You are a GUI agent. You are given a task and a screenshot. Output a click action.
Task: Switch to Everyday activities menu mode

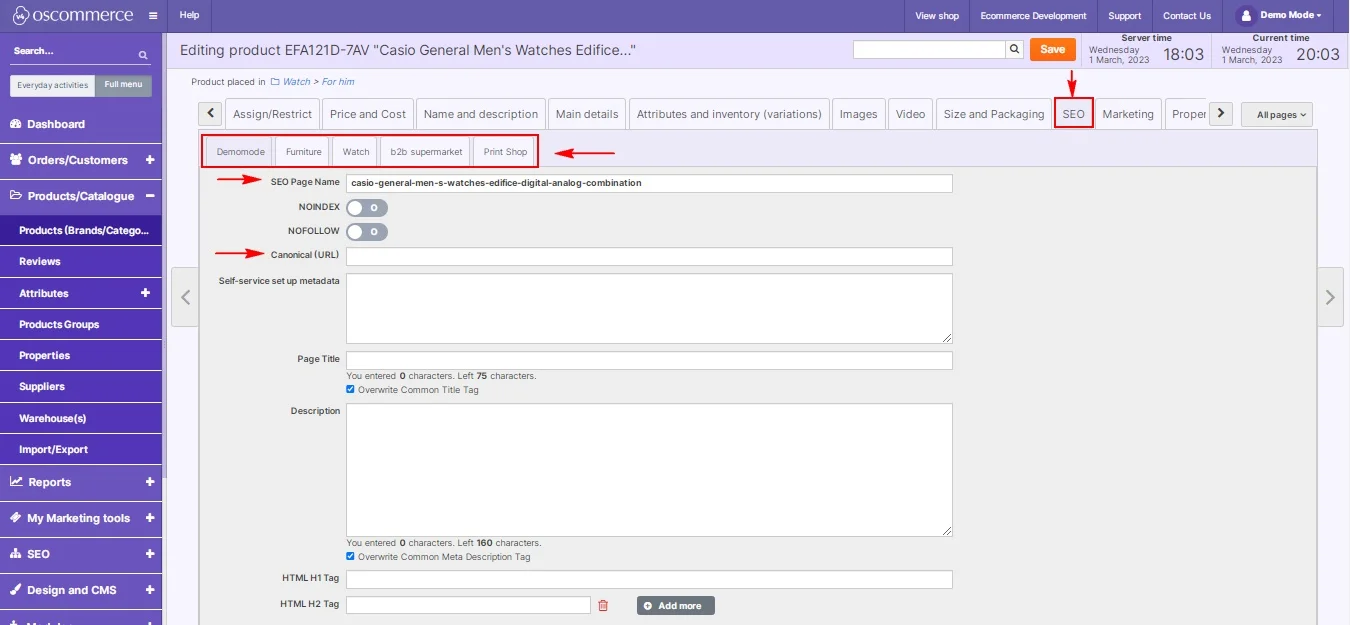pos(53,85)
